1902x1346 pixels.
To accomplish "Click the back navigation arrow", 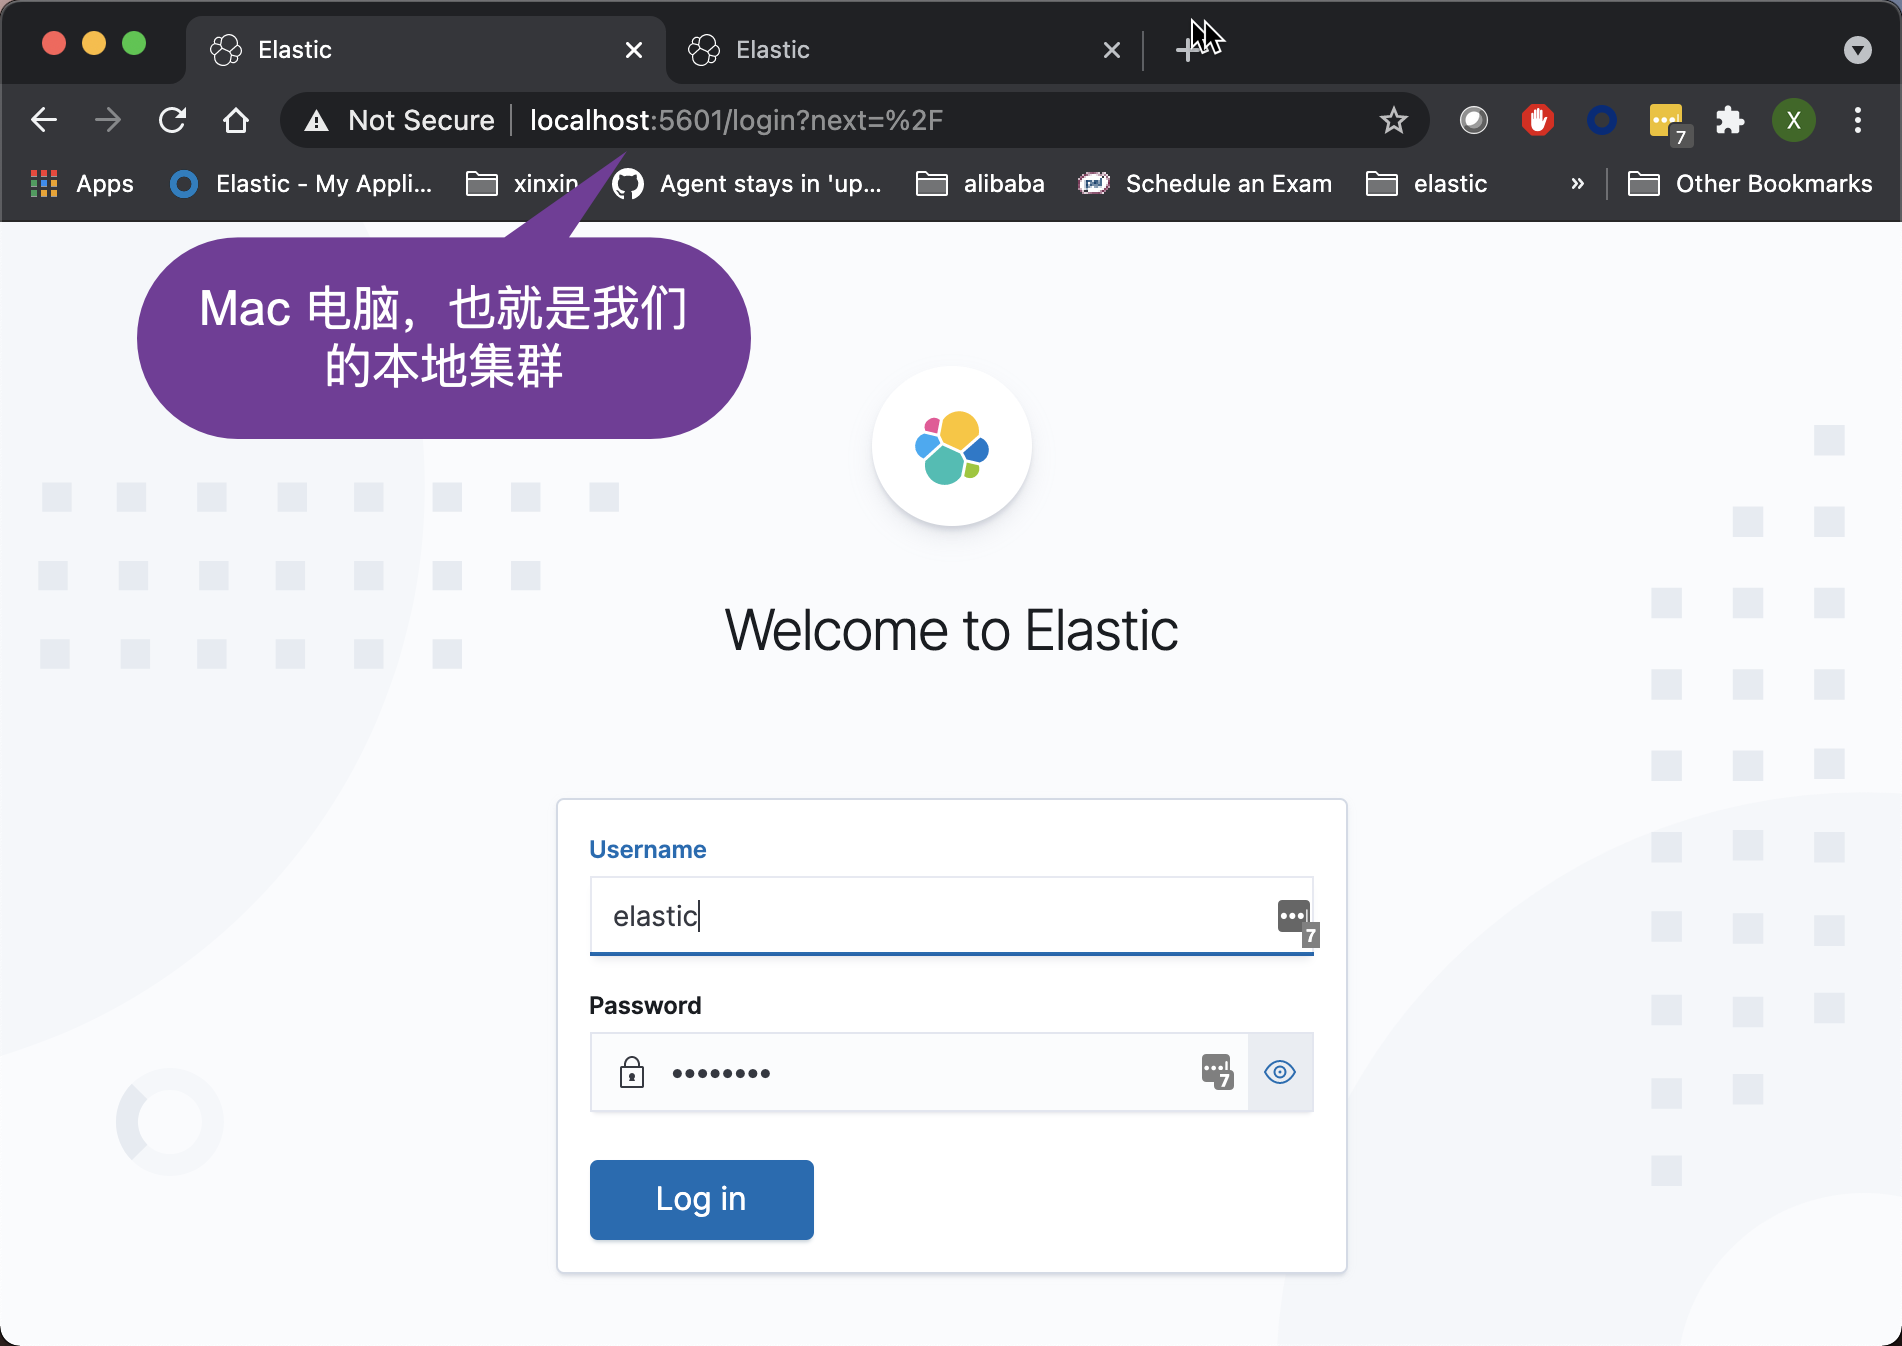I will (43, 120).
